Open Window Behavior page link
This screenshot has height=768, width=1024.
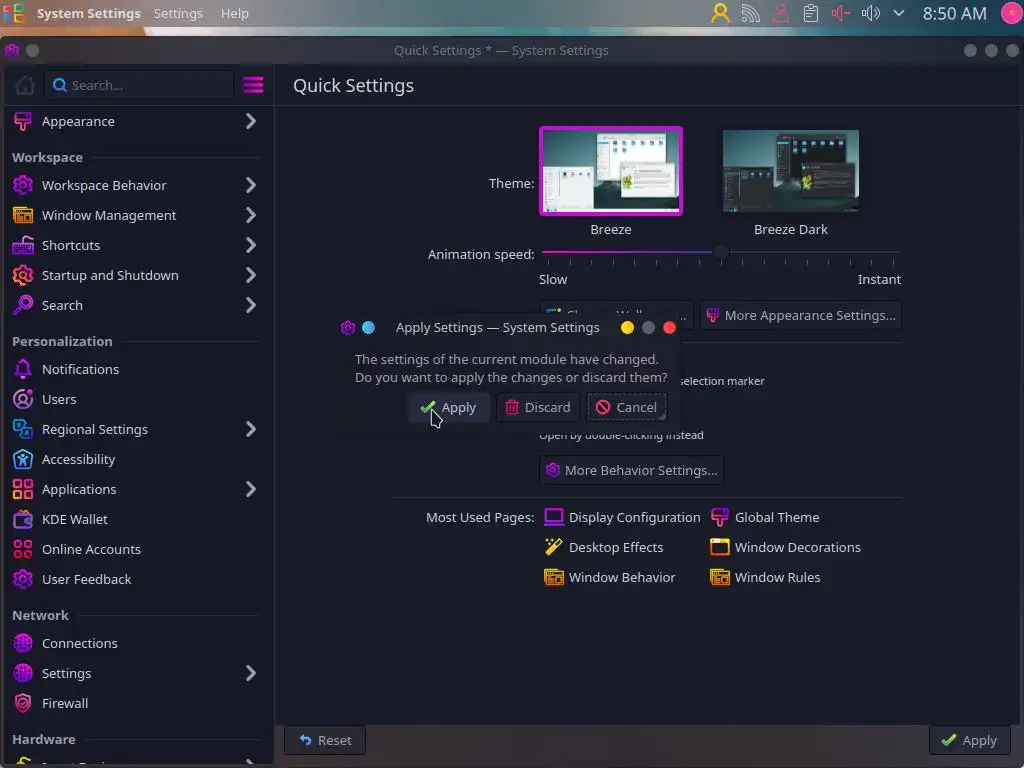tap(610, 577)
